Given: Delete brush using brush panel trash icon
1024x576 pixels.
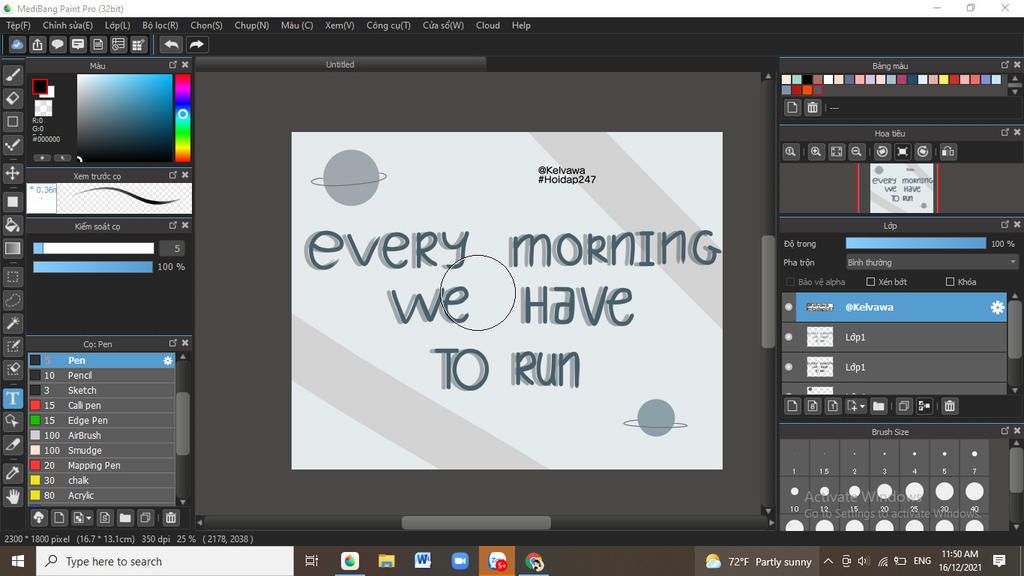Looking at the screenshot, I should [170, 518].
